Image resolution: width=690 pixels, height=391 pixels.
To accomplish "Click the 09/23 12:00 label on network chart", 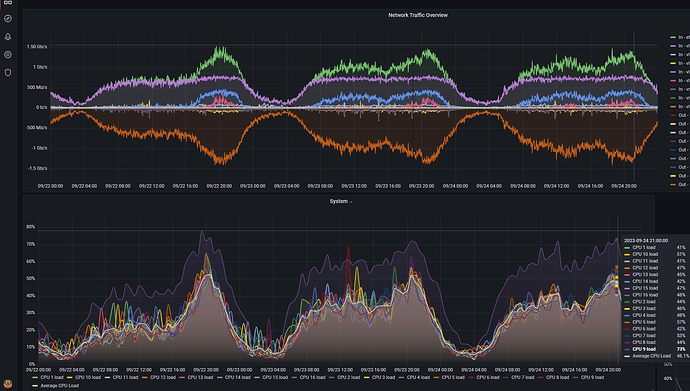I will (x=354, y=186).
